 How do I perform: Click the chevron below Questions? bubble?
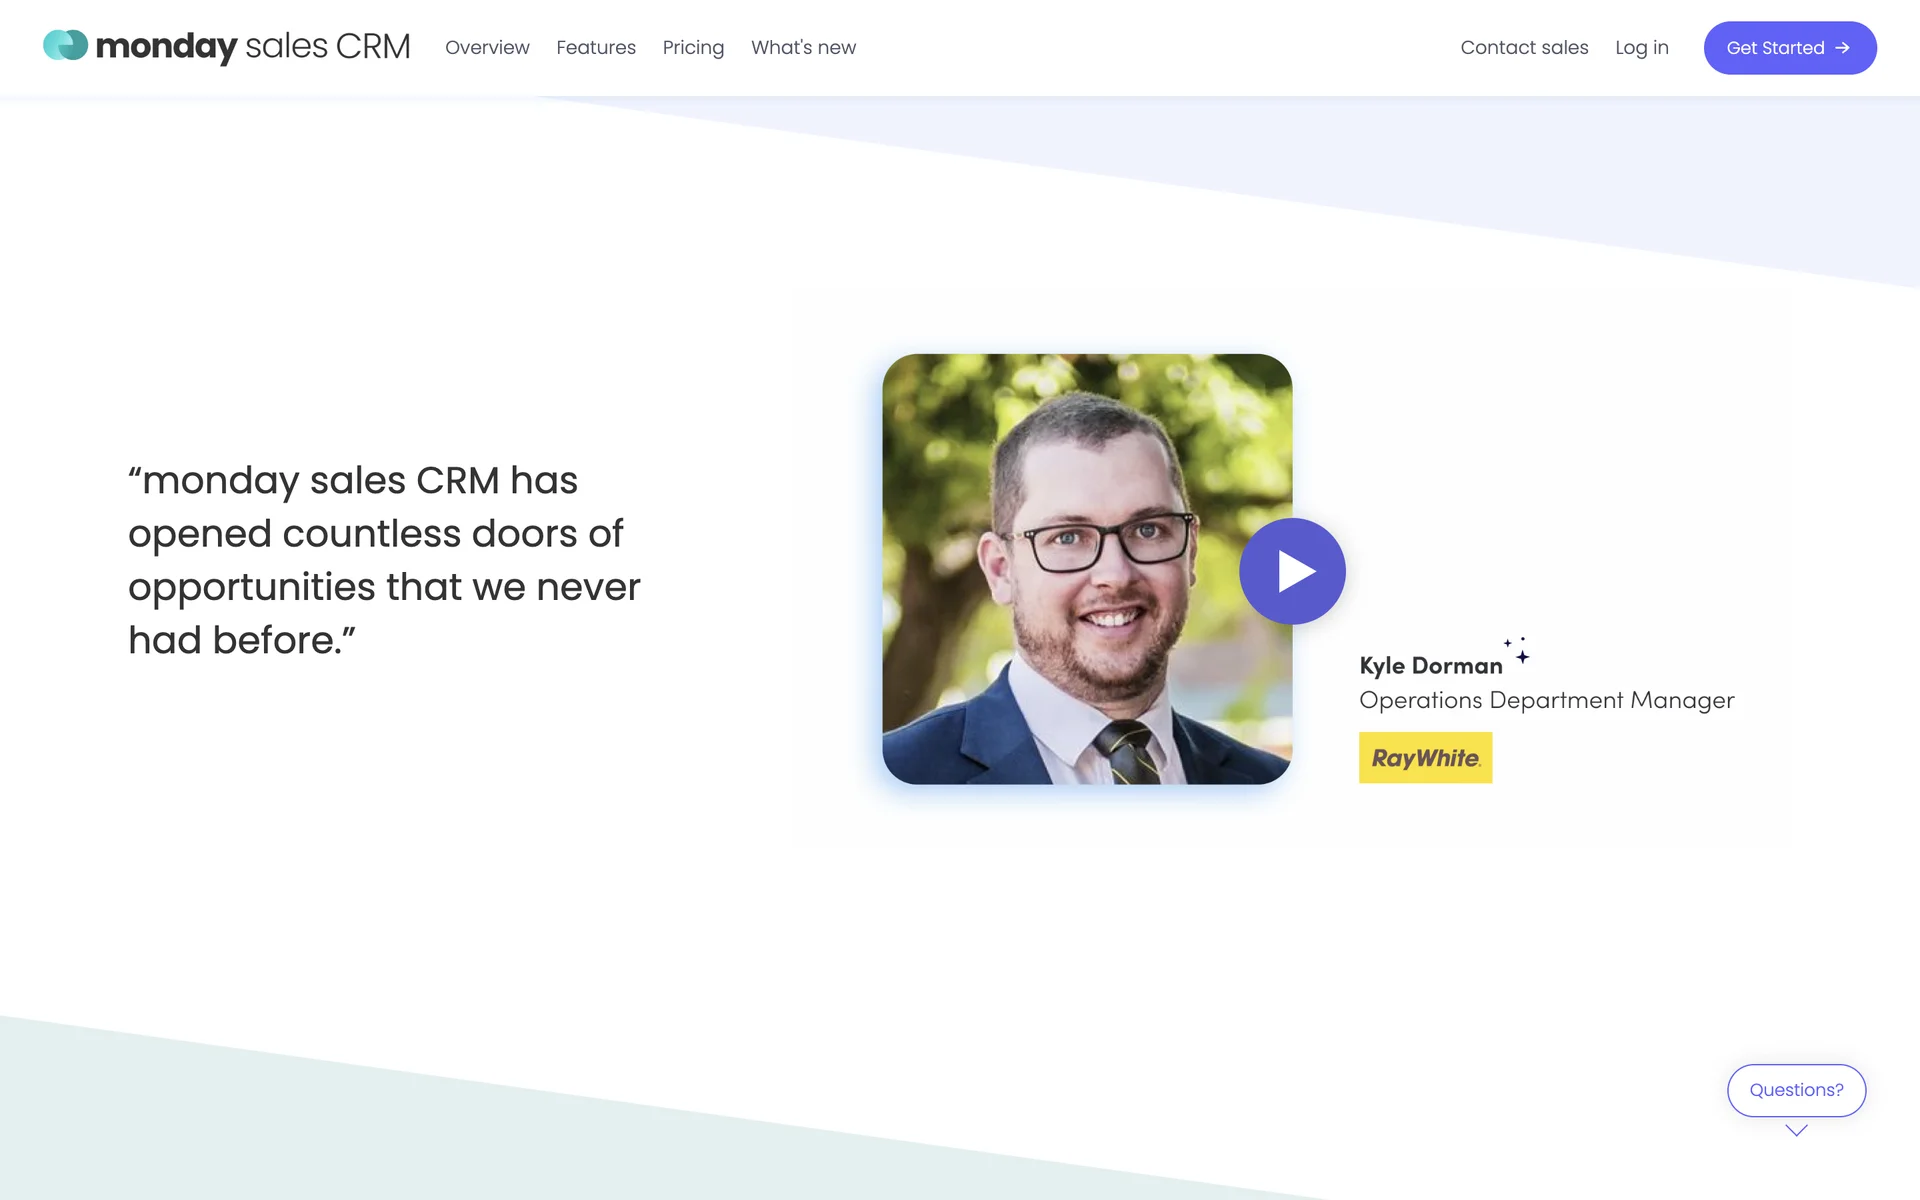click(1796, 1131)
